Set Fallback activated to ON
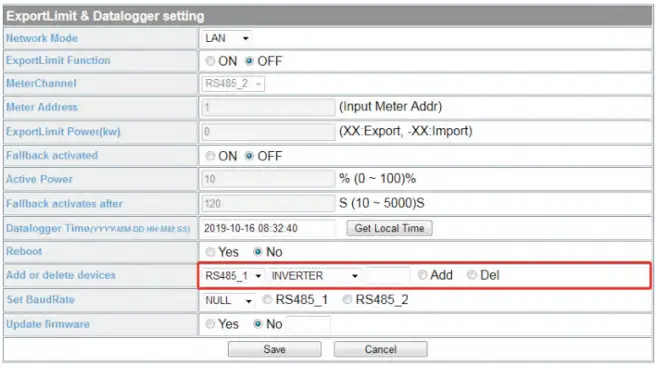 point(210,156)
